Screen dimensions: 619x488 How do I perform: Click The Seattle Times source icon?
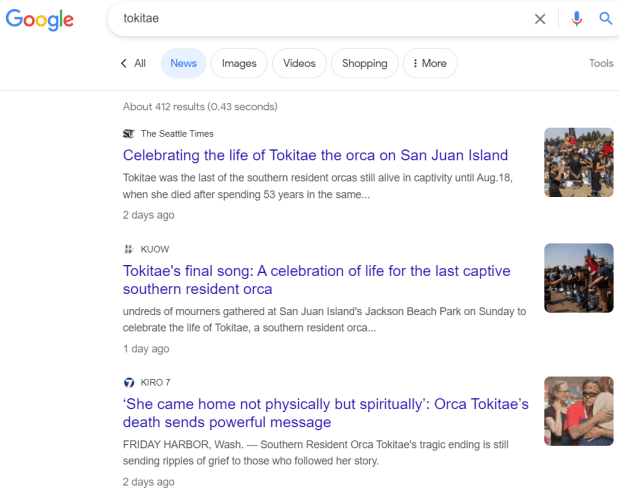pyautogui.click(x=128, y=133)
